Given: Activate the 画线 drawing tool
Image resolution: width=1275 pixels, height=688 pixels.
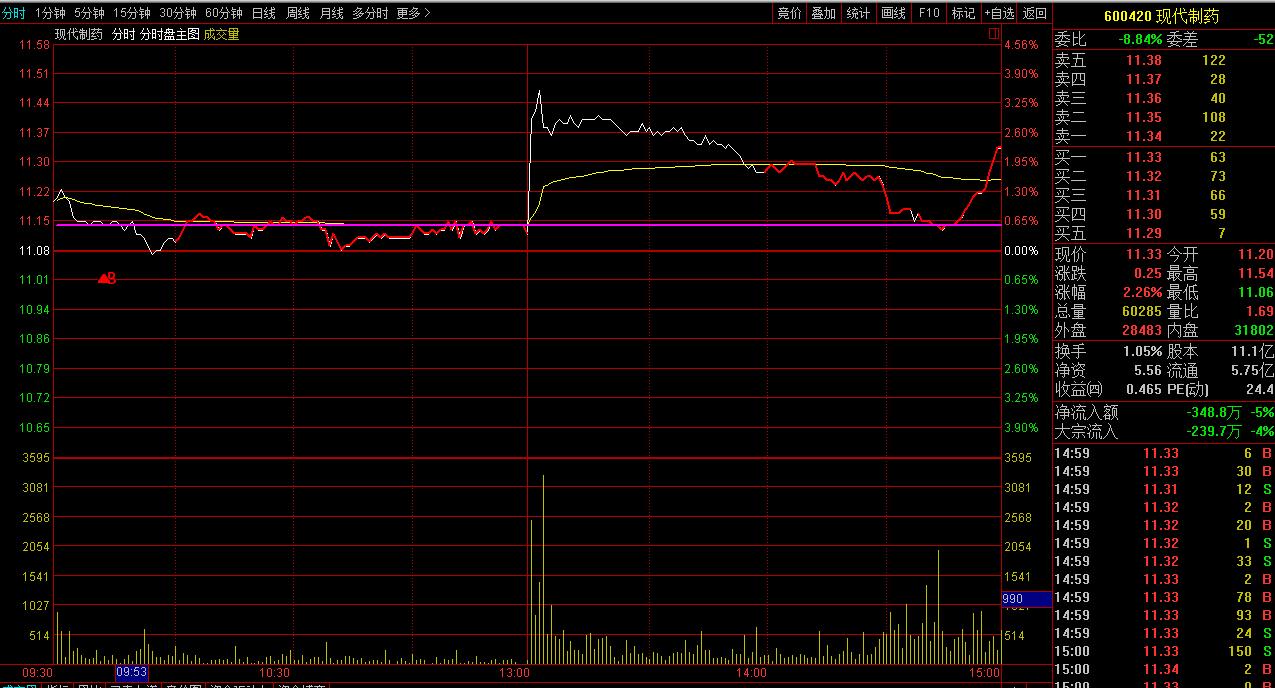Looking at the screenshot, I should pyautogui.click(x=893, y=13).
